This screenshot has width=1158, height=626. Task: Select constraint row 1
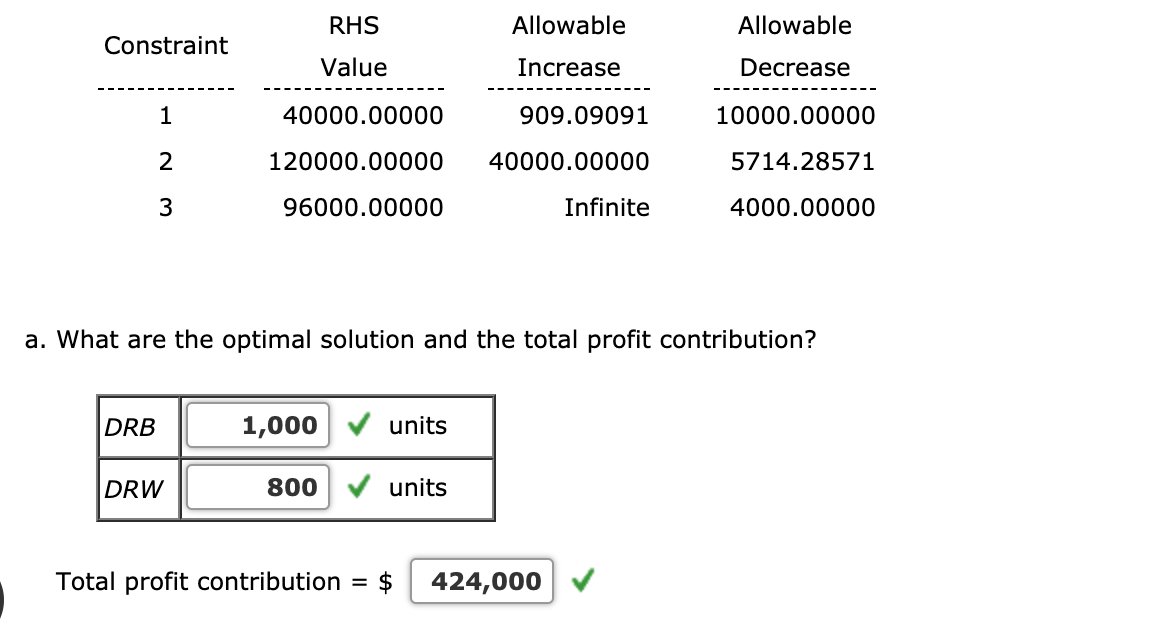tap(165, 115)
